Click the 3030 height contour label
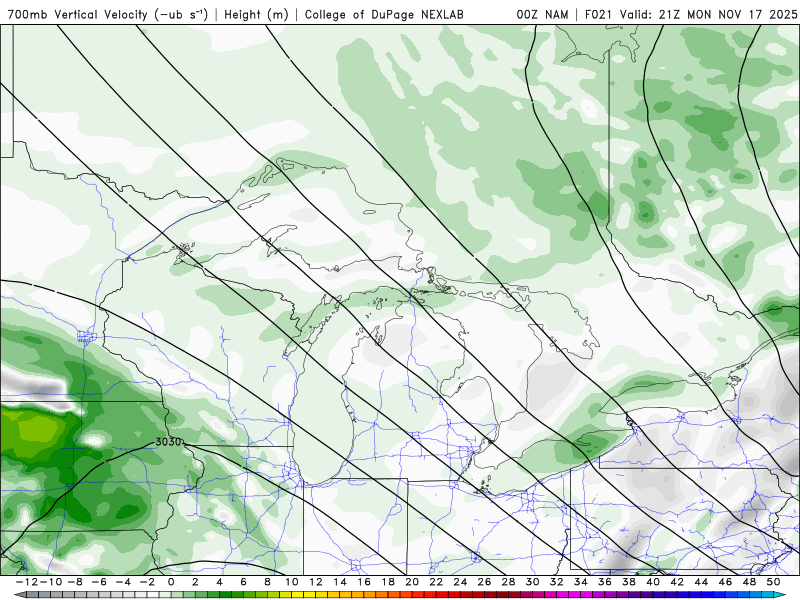The height and width of the screenshot is (600, 800). point(168,442)
